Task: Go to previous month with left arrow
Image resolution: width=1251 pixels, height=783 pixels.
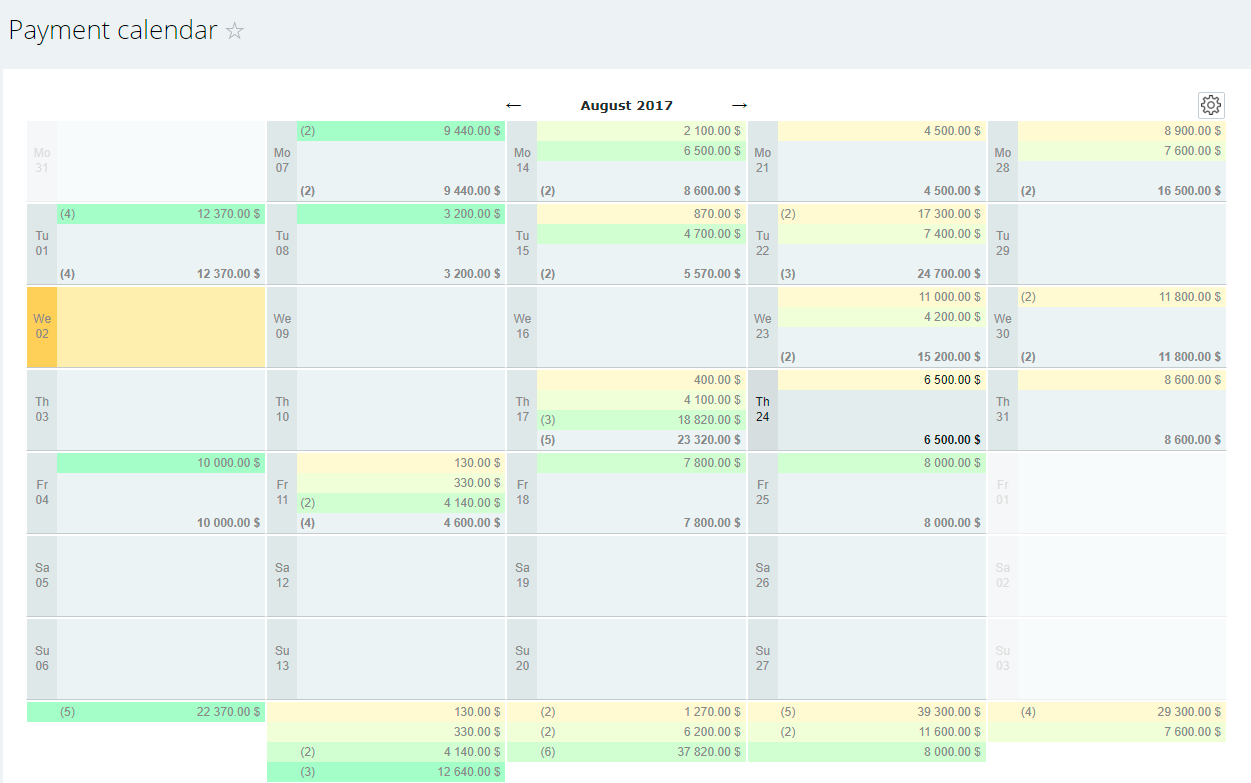Action: [514, 105]
